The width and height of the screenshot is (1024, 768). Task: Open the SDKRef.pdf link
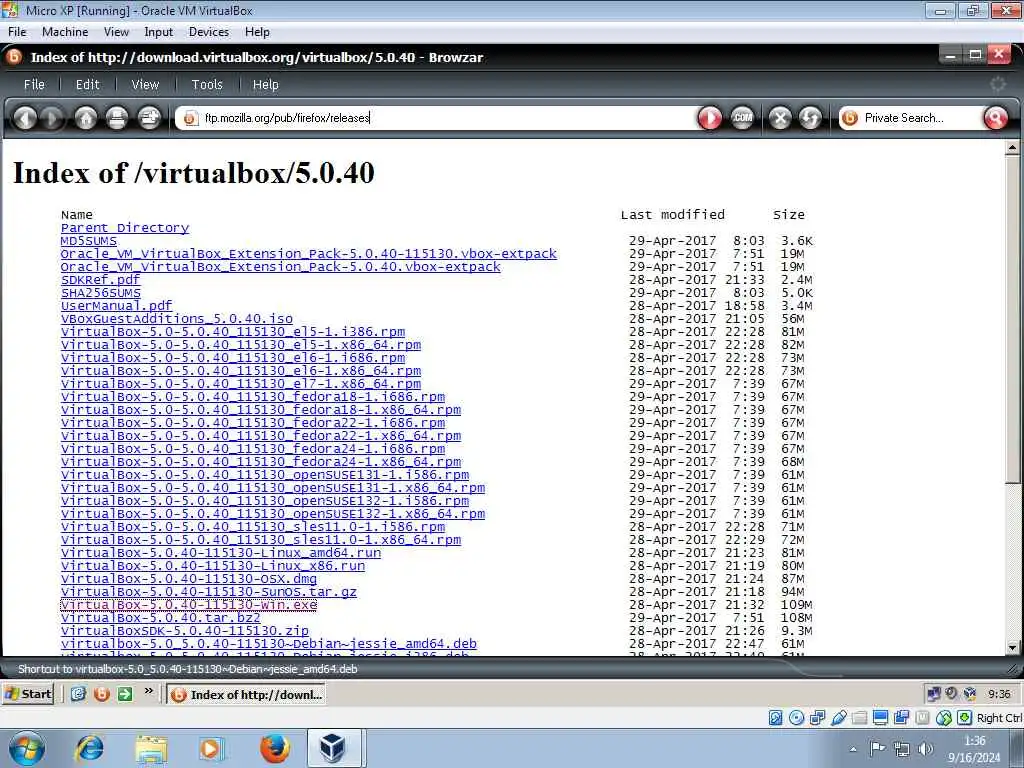pos(101,280)
